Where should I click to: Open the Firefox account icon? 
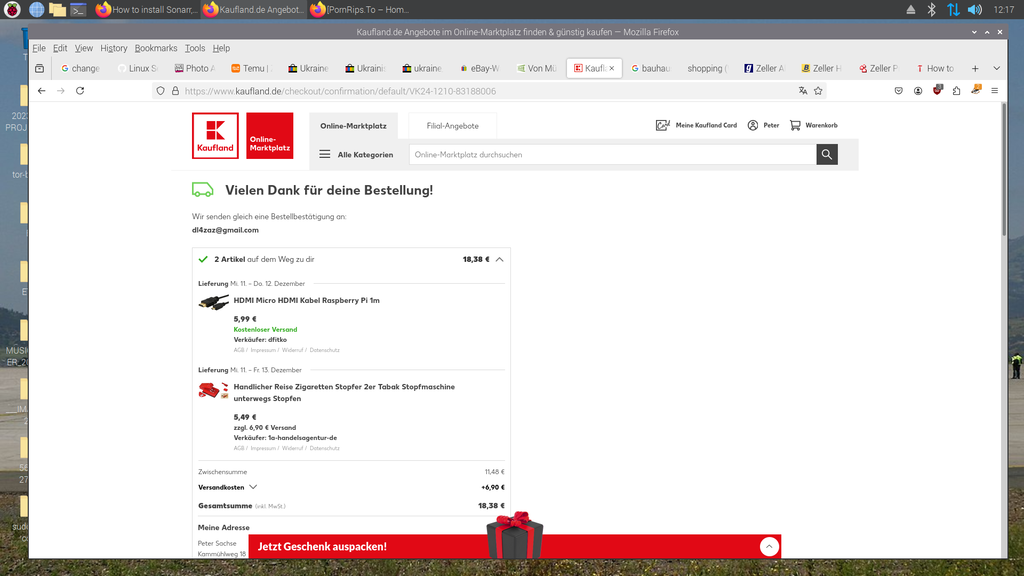pyautogui.click(x=918, y=91)
